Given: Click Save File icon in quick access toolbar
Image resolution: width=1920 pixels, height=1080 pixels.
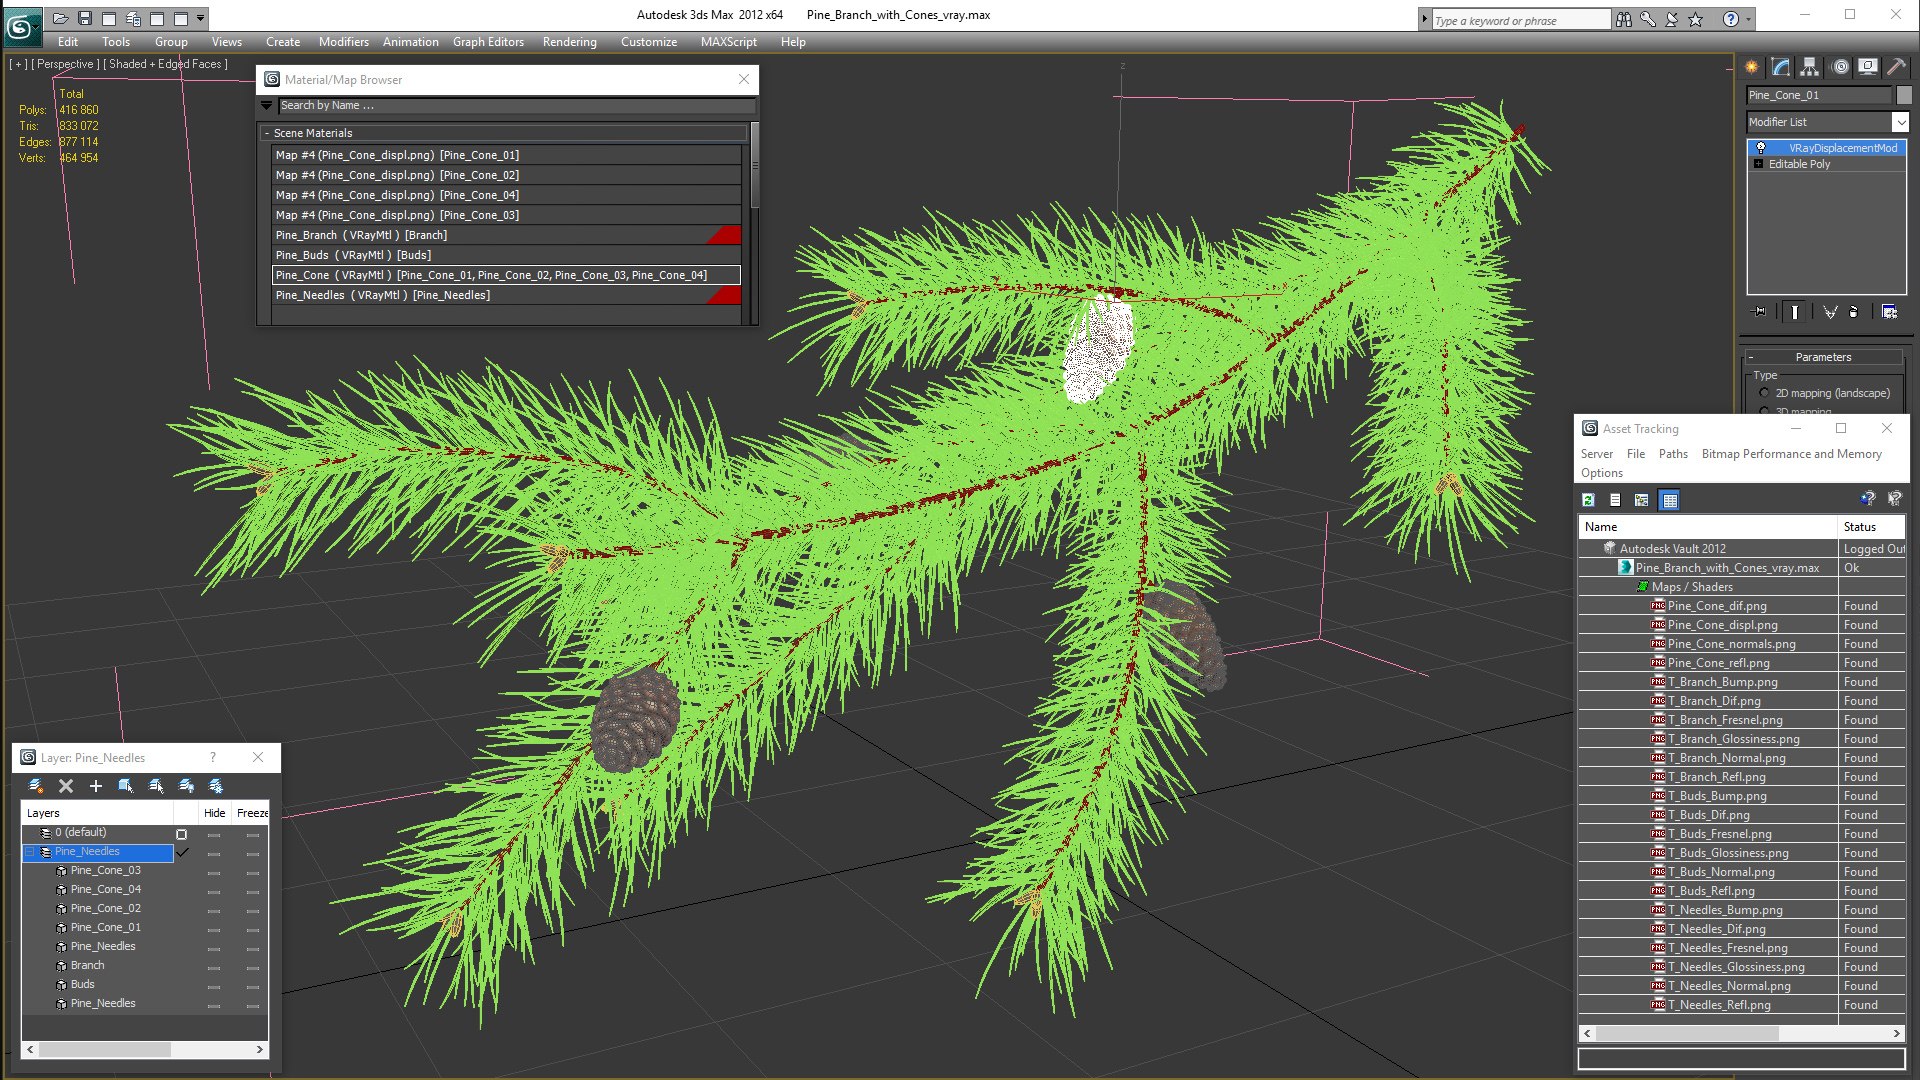Looking at the screenshot, I should pyautogui.click(x=85, y=18).
